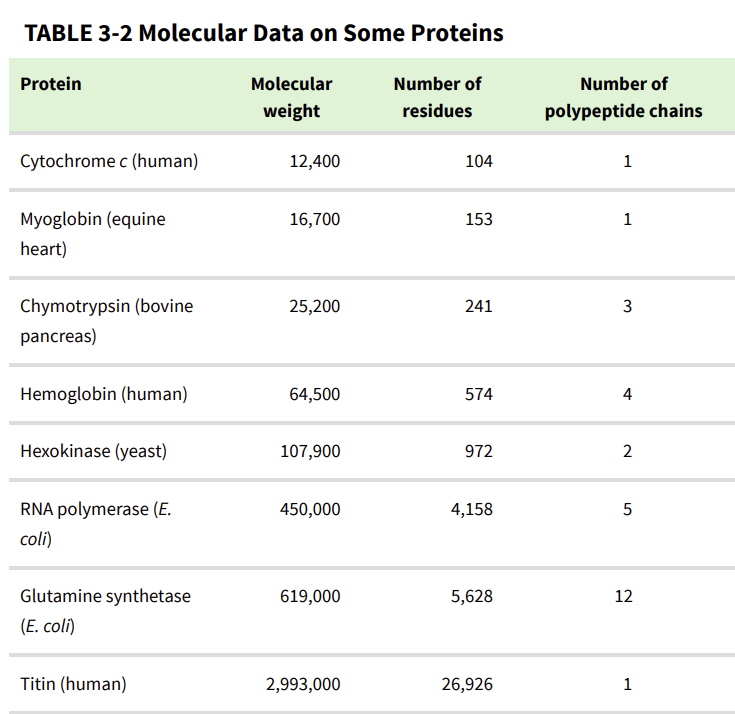Select the 4,158 residues value

click(472, 510)
